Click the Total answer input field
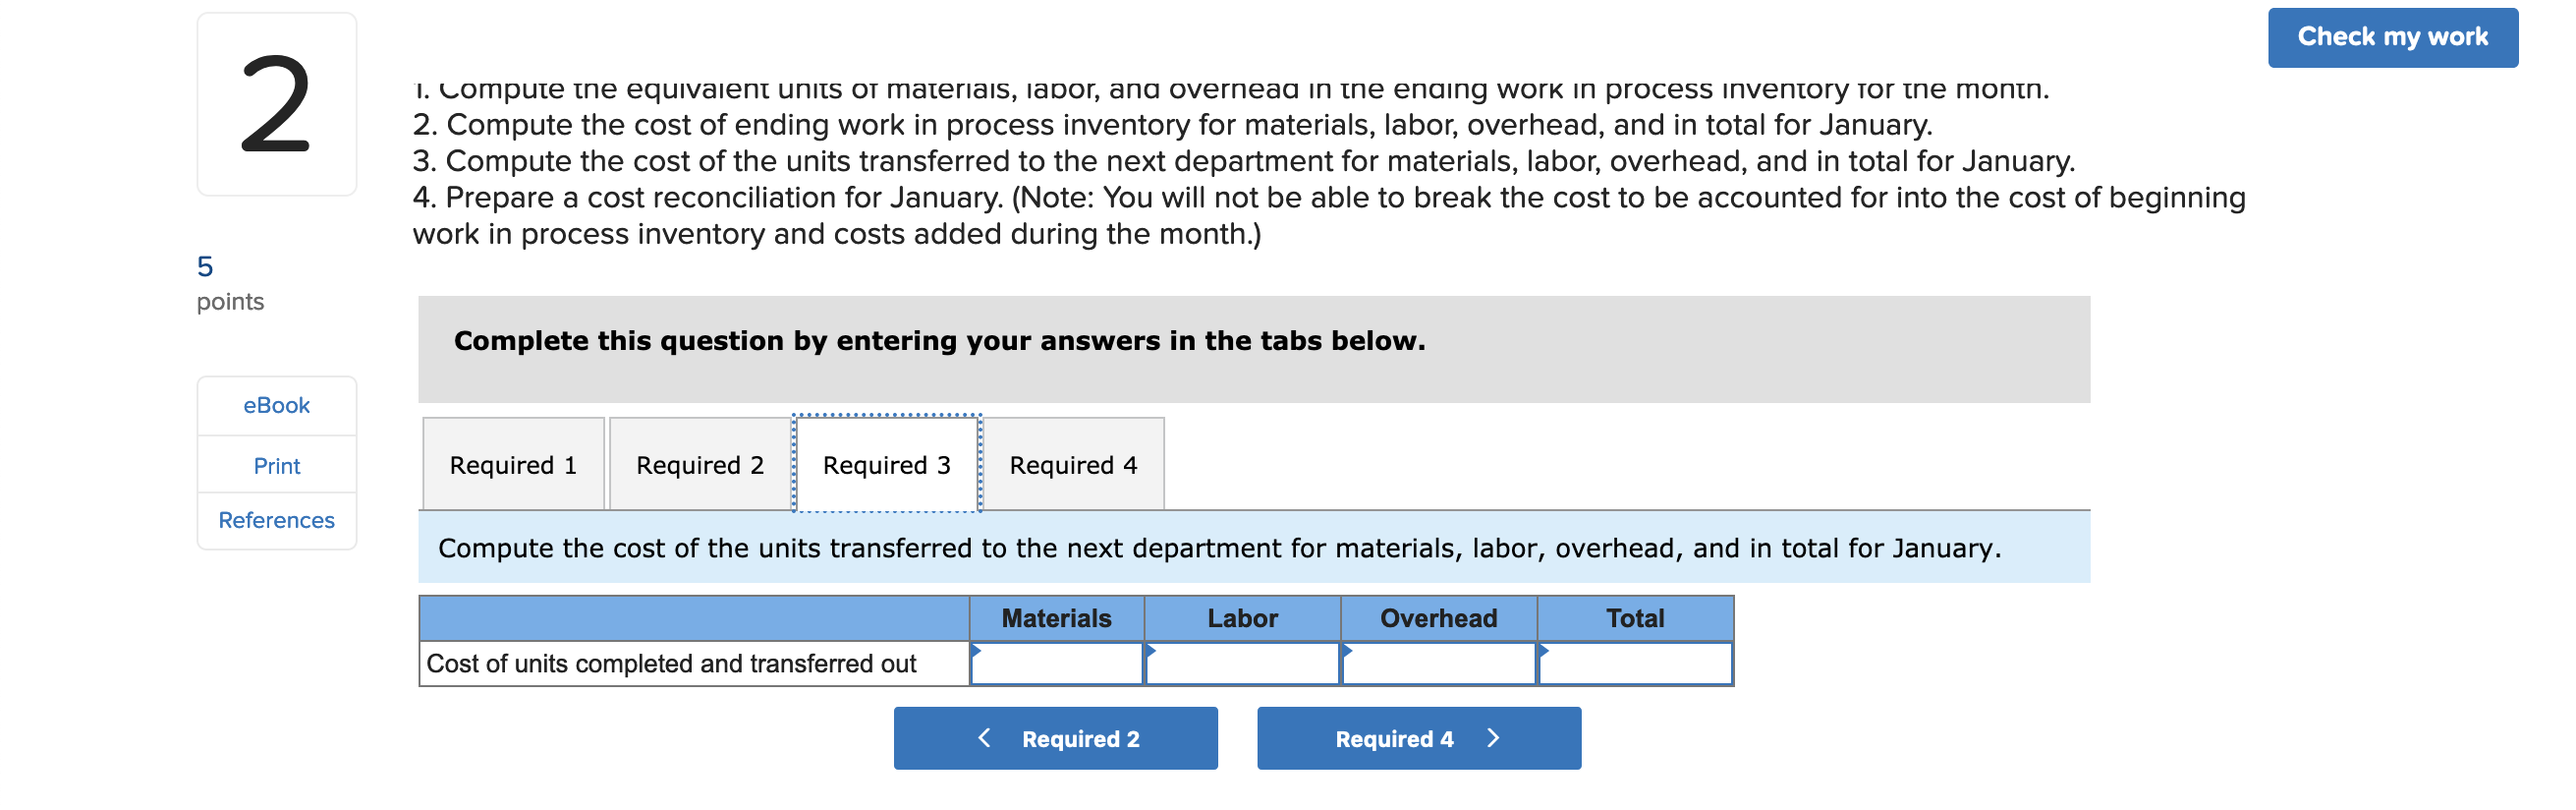This screenshot has width=2576, height=810. (1636, 662)
